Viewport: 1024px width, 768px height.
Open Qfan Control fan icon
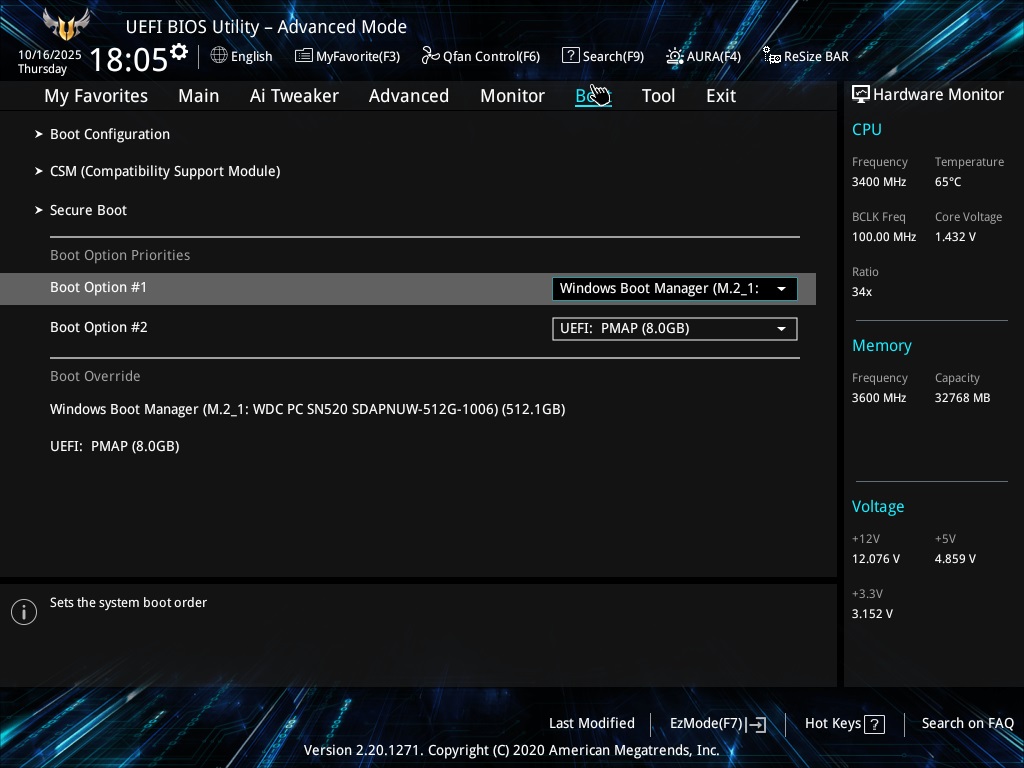pos(430,56)
